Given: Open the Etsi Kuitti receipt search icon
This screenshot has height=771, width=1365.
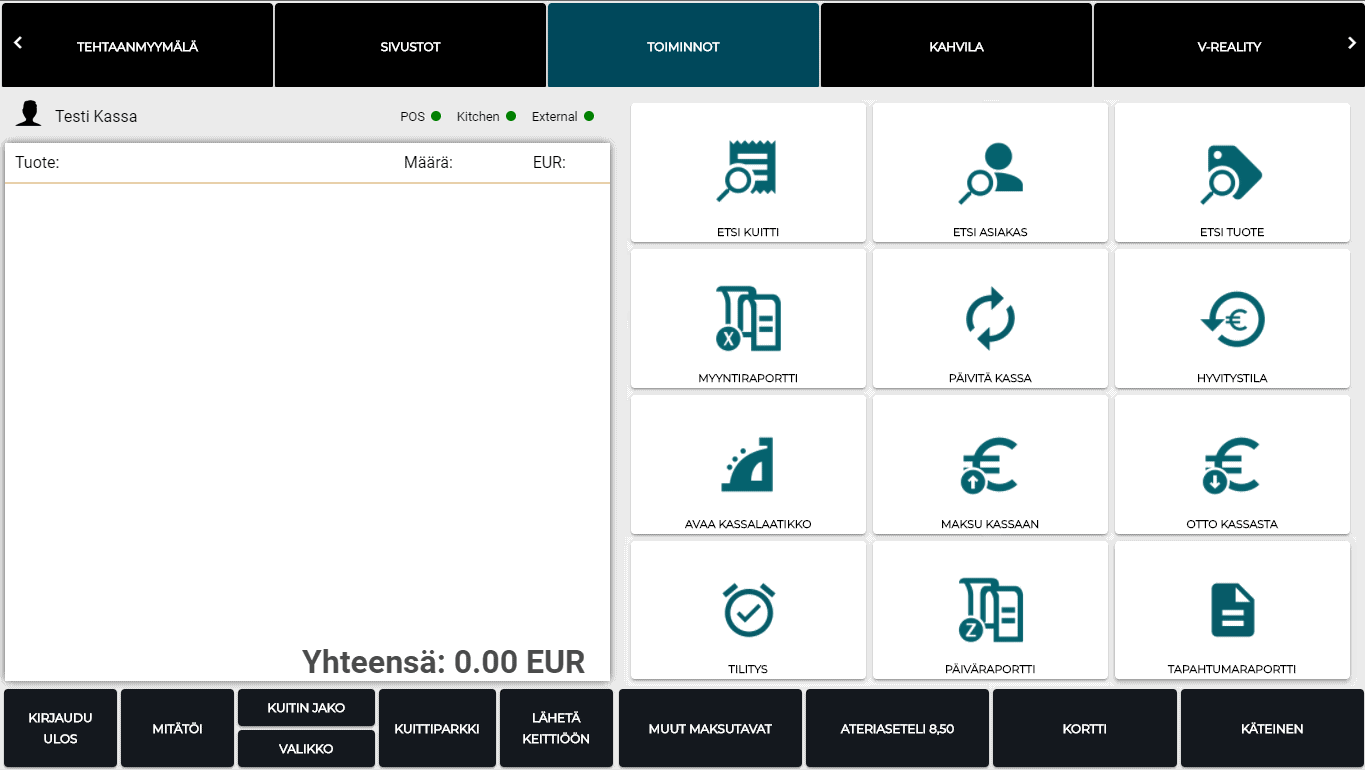Looking at the screenshot, I should (x=748, y=171).
